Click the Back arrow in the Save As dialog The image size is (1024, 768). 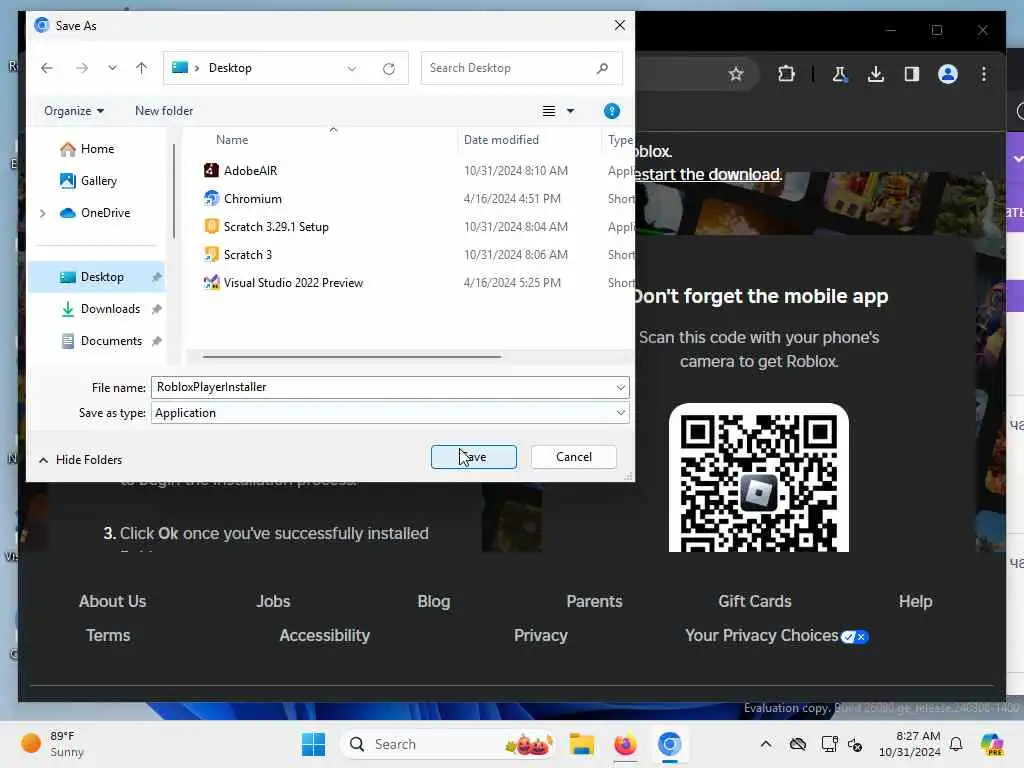(46, 68)
